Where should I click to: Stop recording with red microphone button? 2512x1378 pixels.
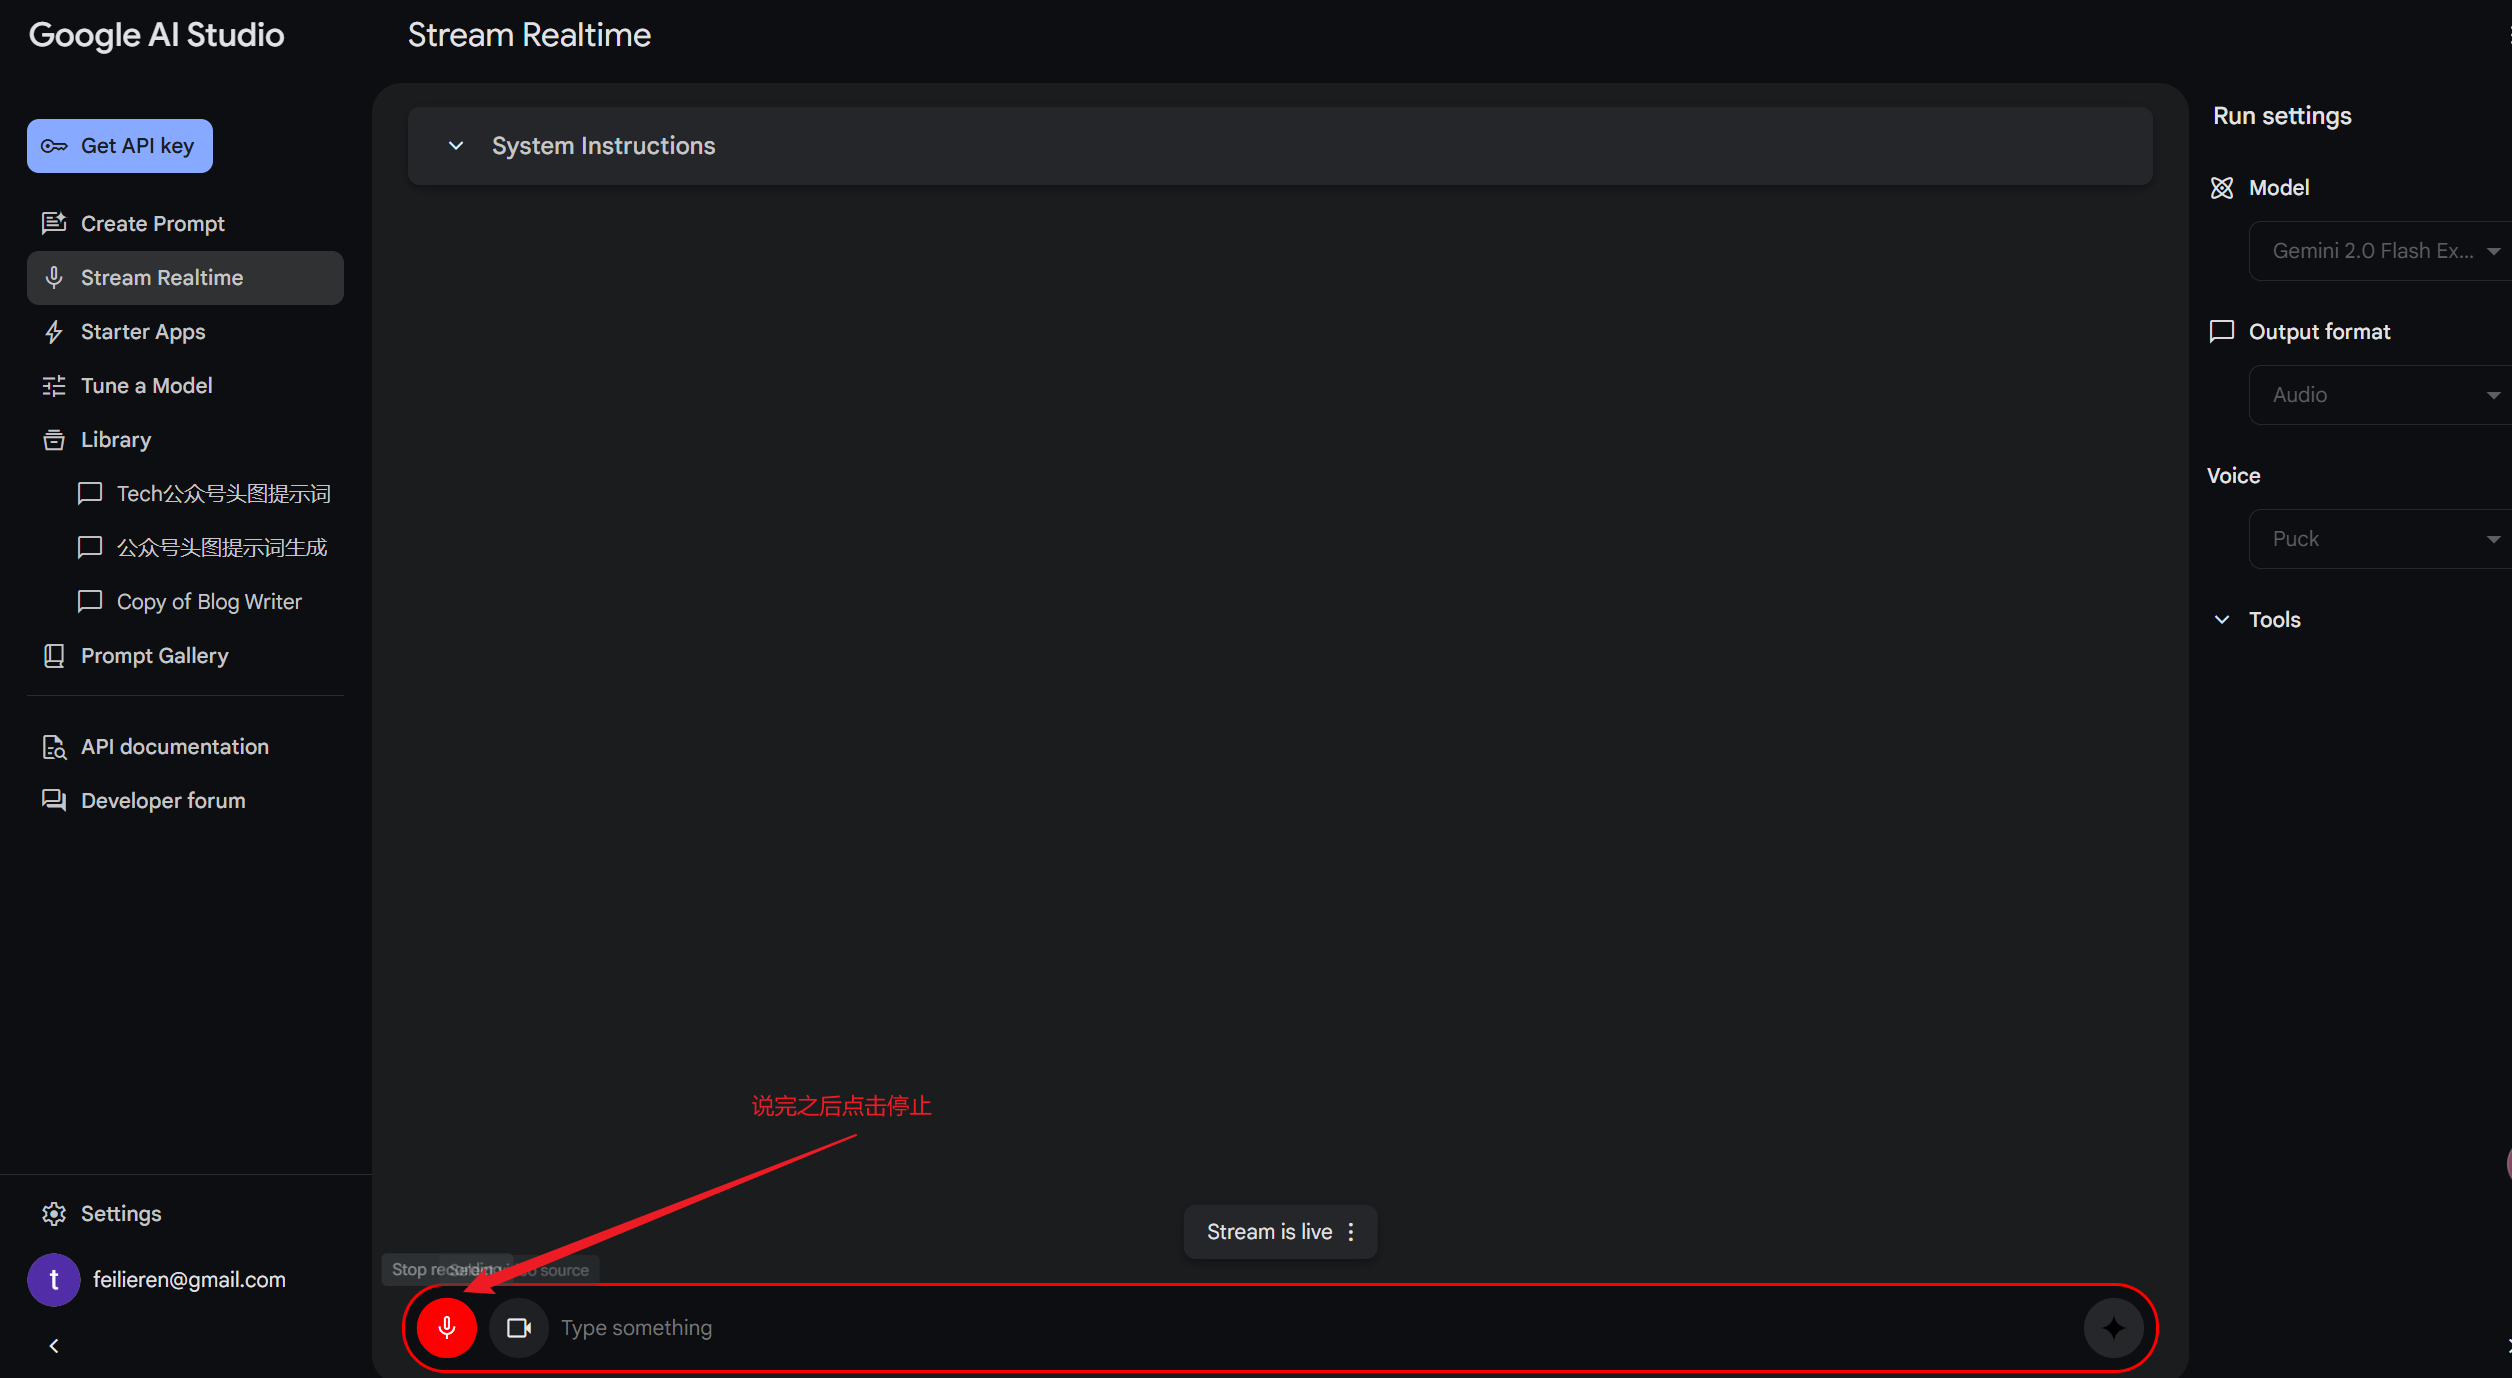point(446,1327)
